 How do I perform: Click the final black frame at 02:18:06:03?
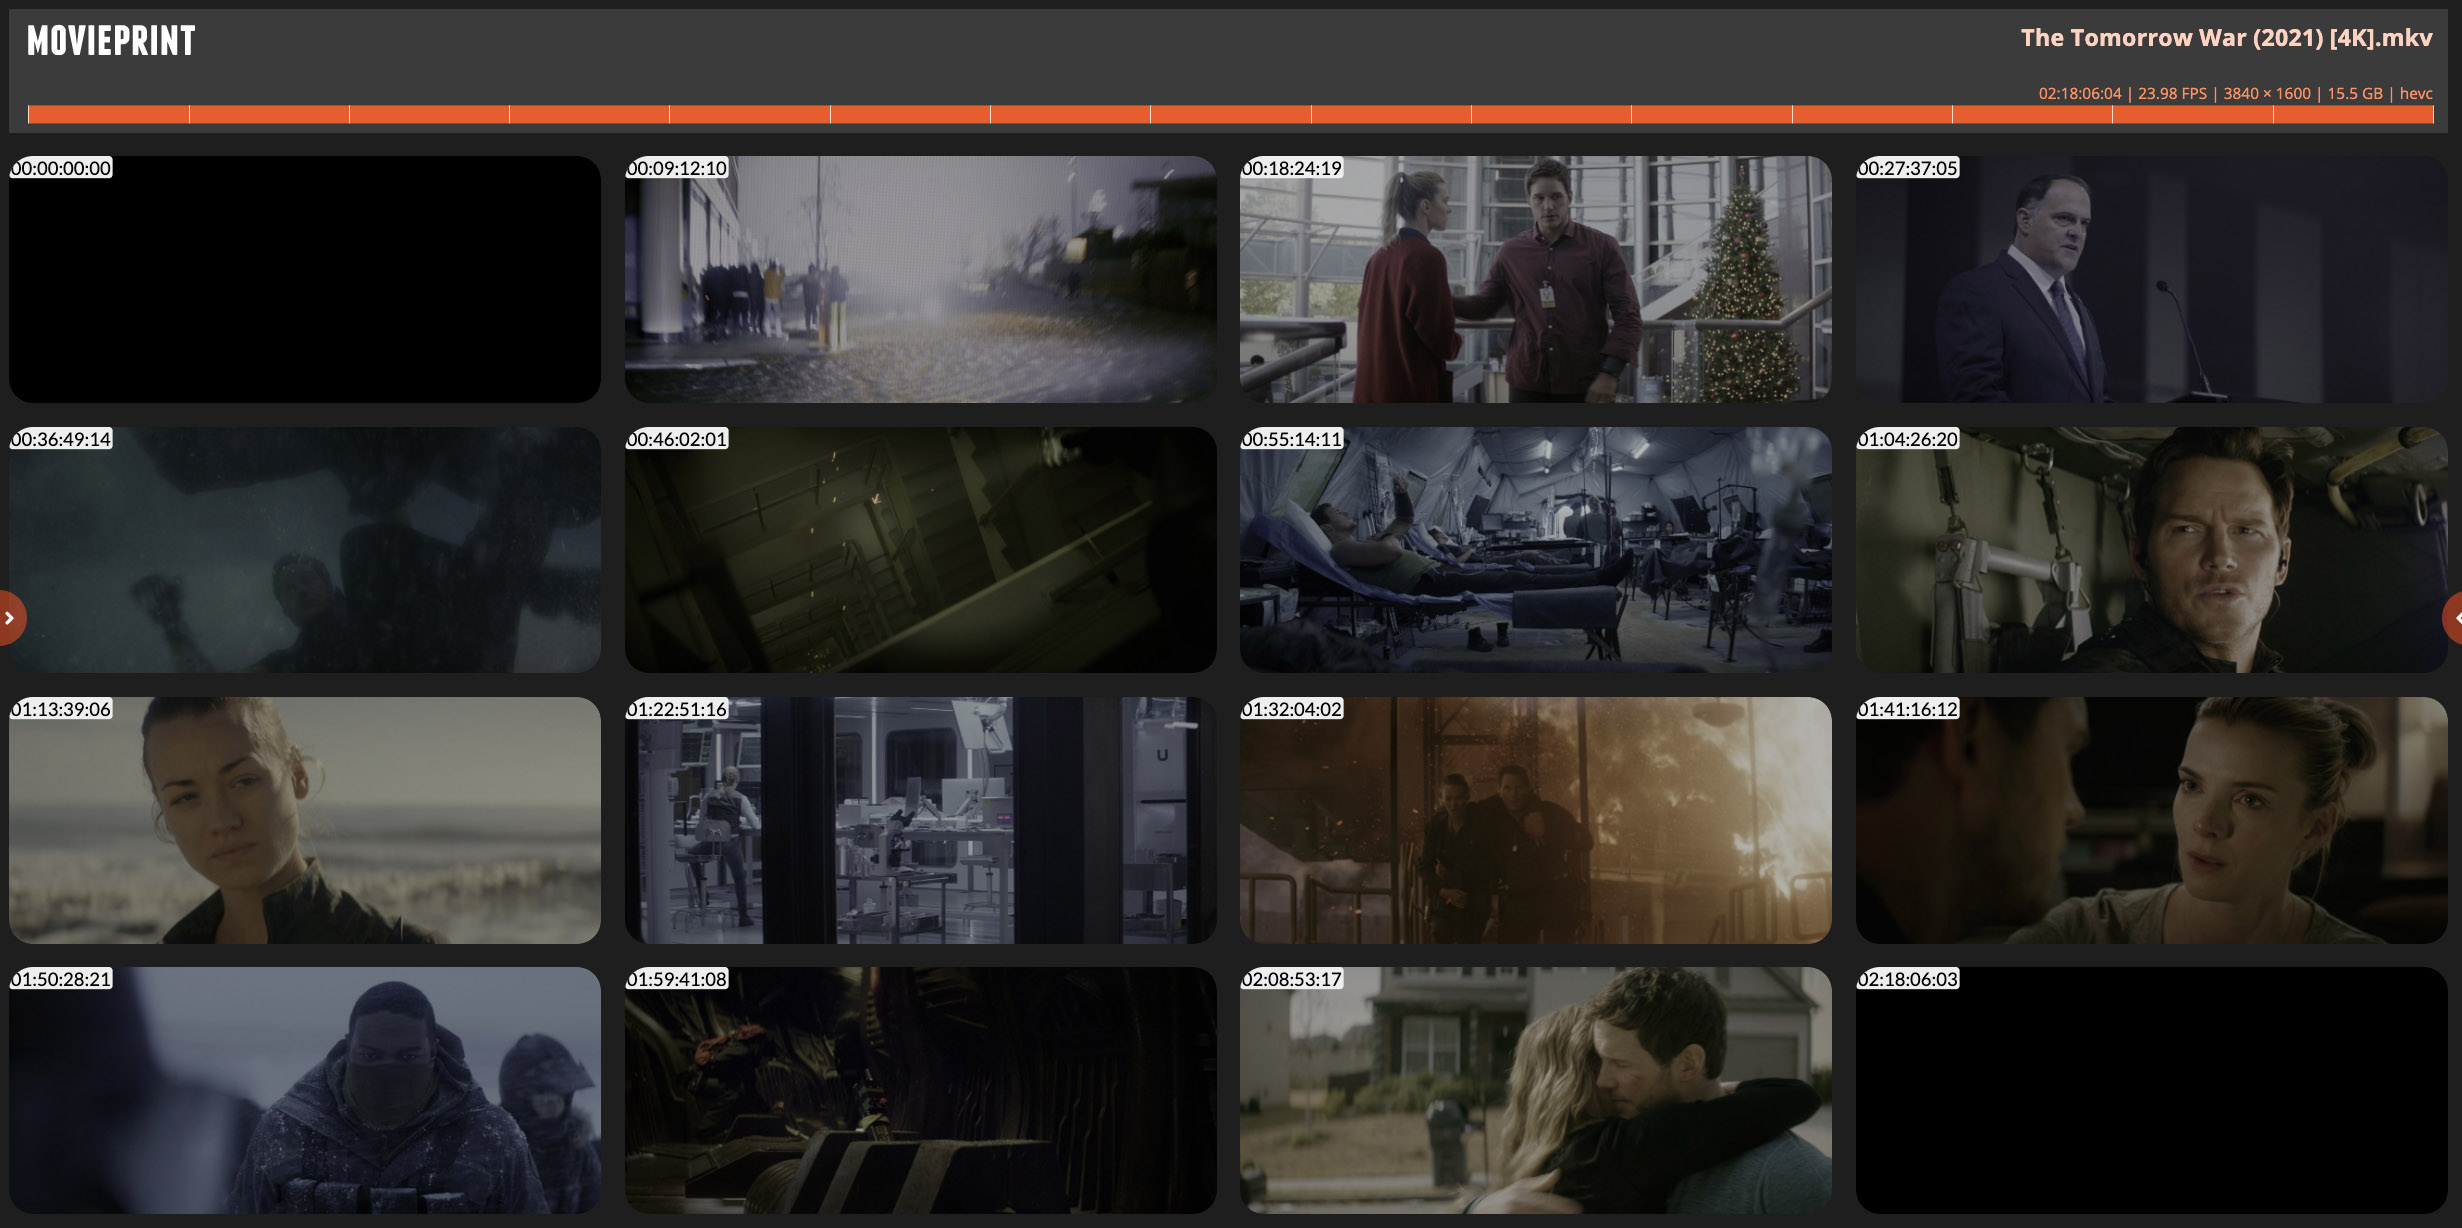(2151, 1090)
